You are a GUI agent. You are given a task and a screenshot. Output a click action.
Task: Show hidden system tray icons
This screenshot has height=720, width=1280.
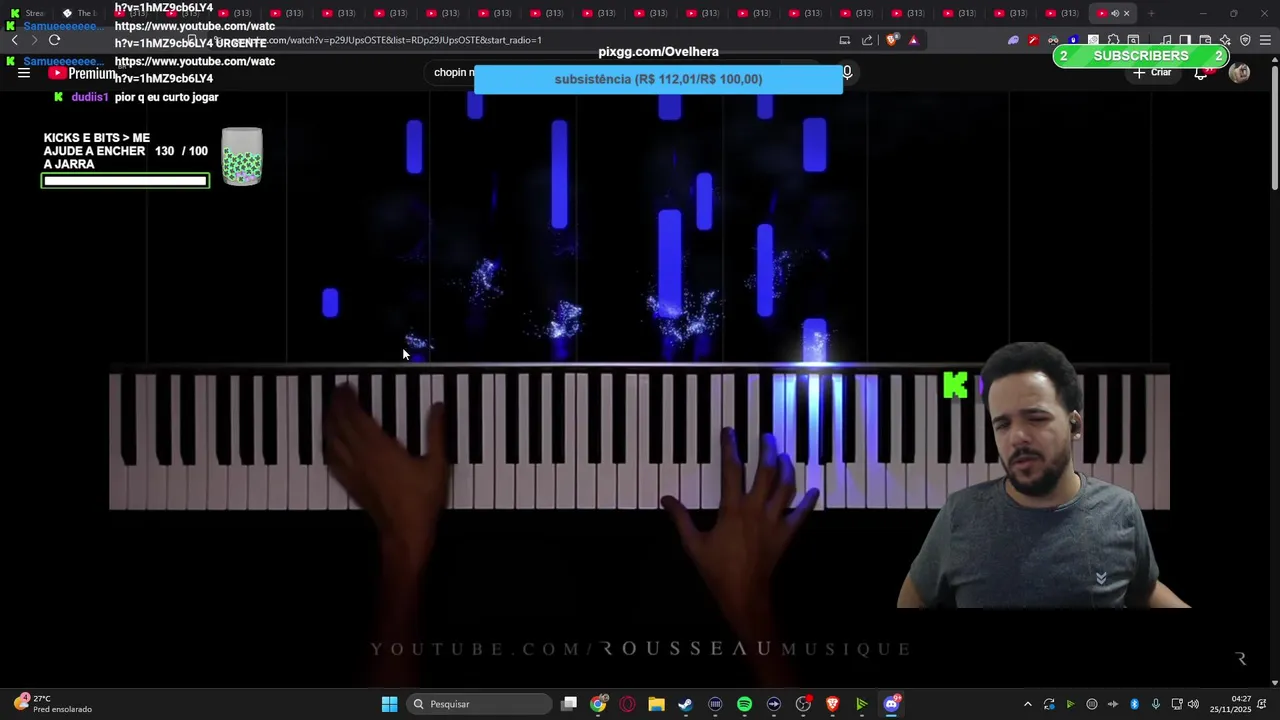(x=1027, y=704)
